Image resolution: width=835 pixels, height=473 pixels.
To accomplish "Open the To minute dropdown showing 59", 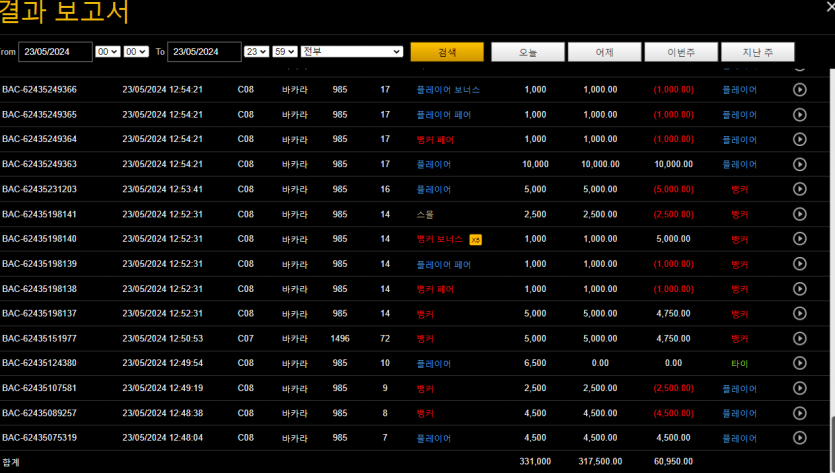I will 284,52.
